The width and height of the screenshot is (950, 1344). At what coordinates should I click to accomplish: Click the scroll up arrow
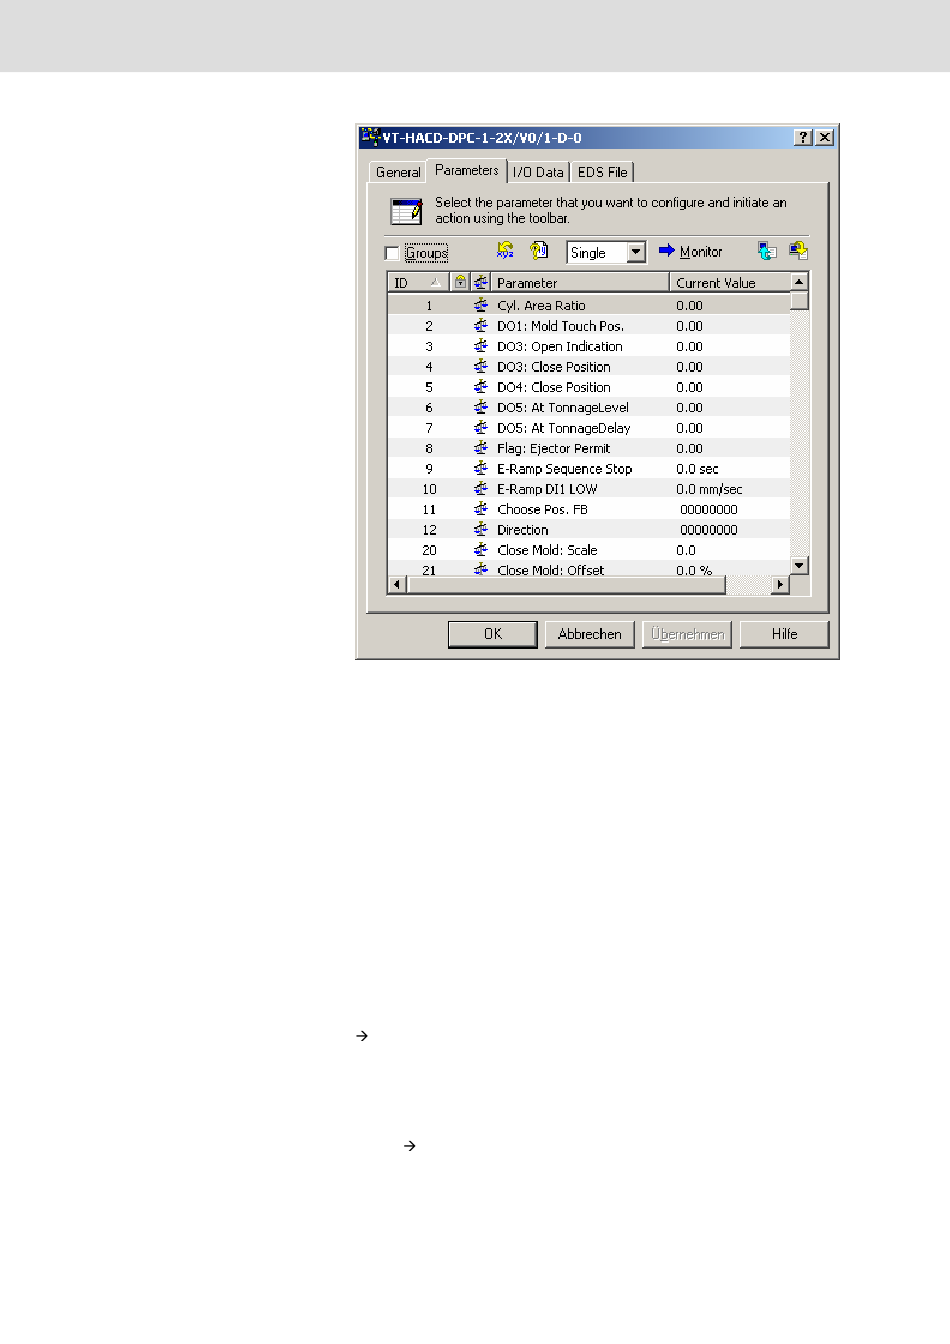799,282
